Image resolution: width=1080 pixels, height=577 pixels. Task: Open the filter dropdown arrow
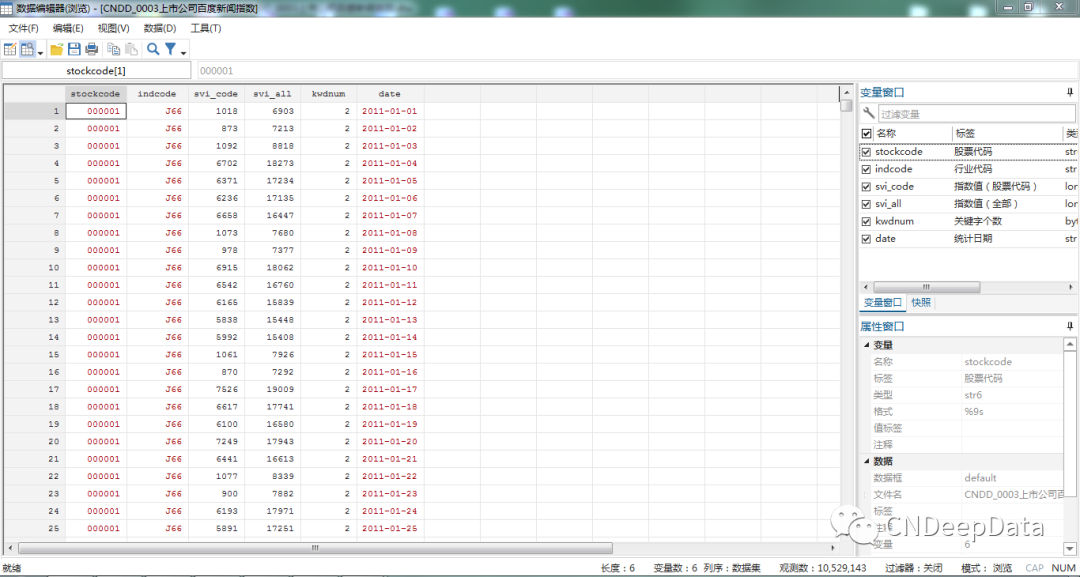pos(183,52)
